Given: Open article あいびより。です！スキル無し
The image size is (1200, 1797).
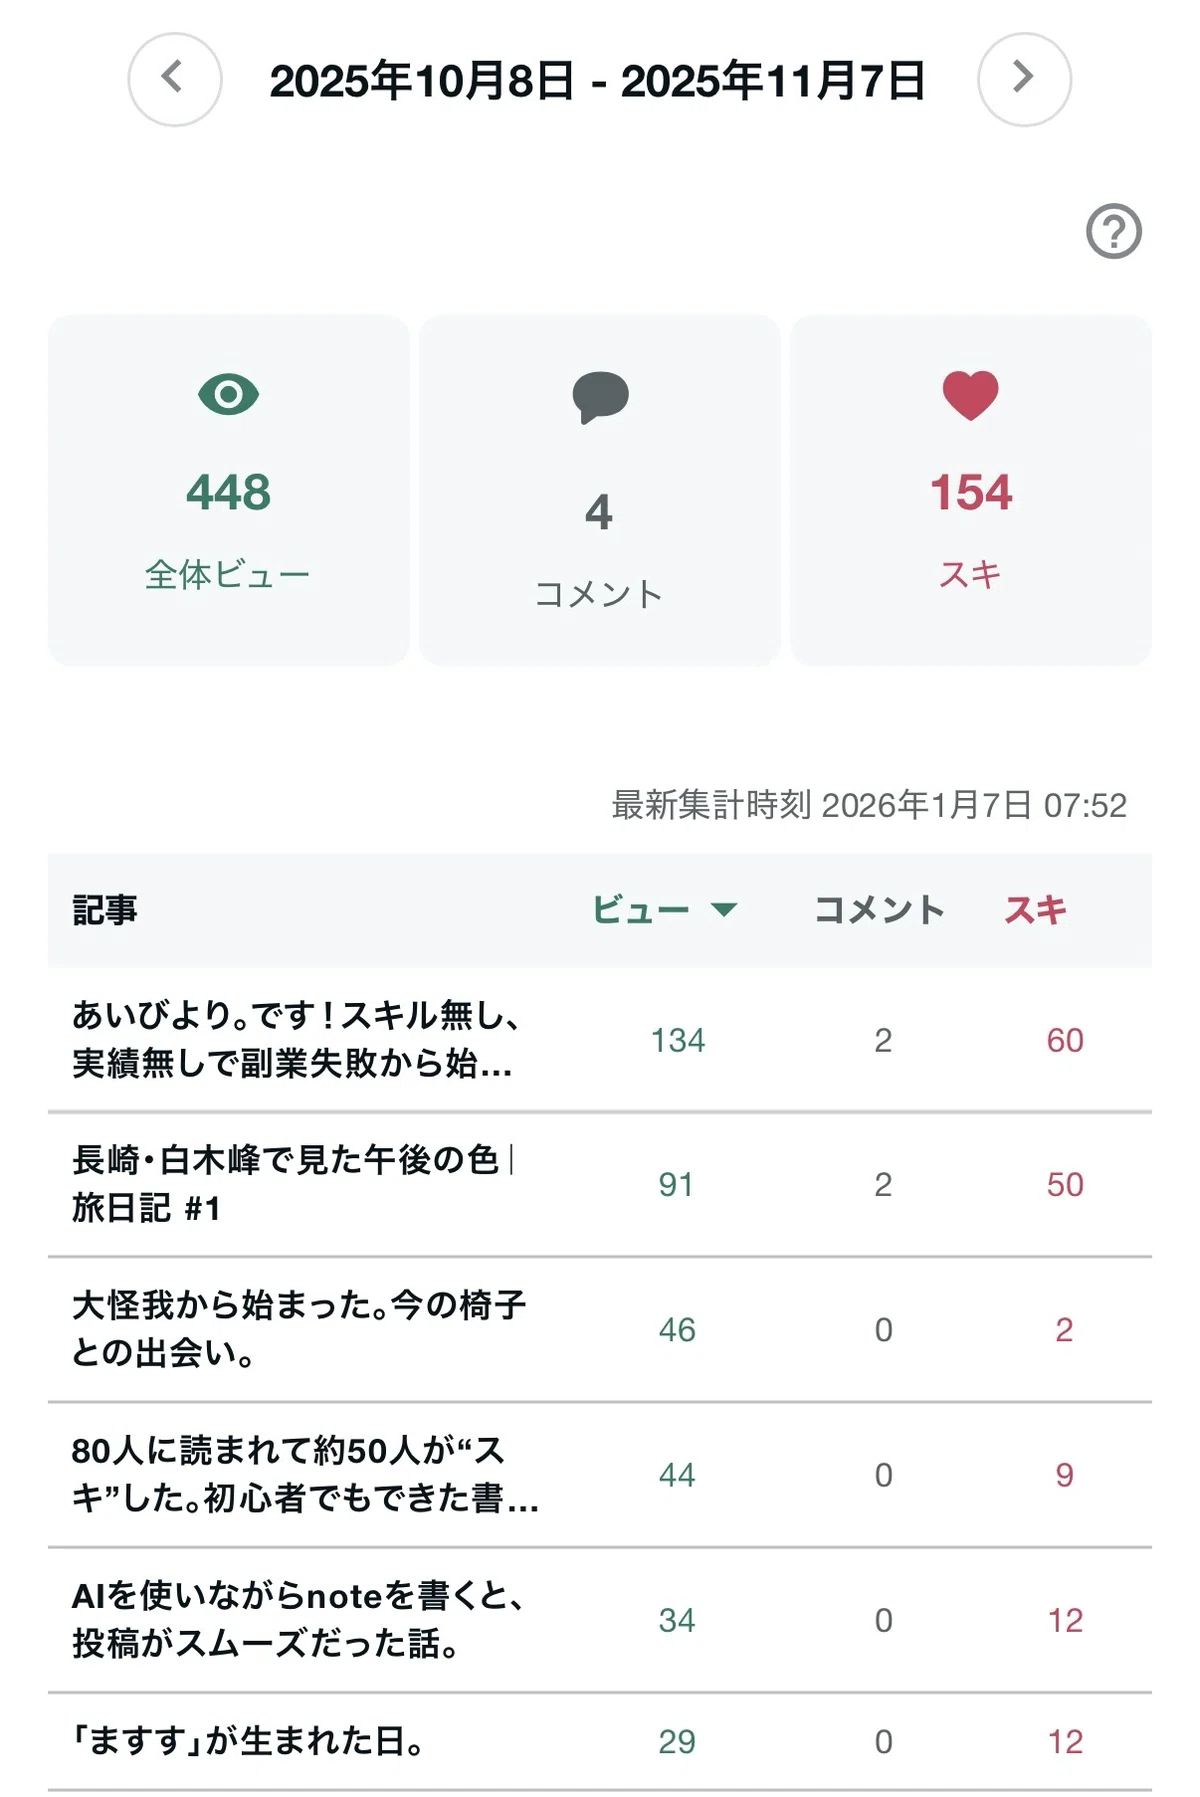Looking at the screenshot, I should pos(296,1039).
